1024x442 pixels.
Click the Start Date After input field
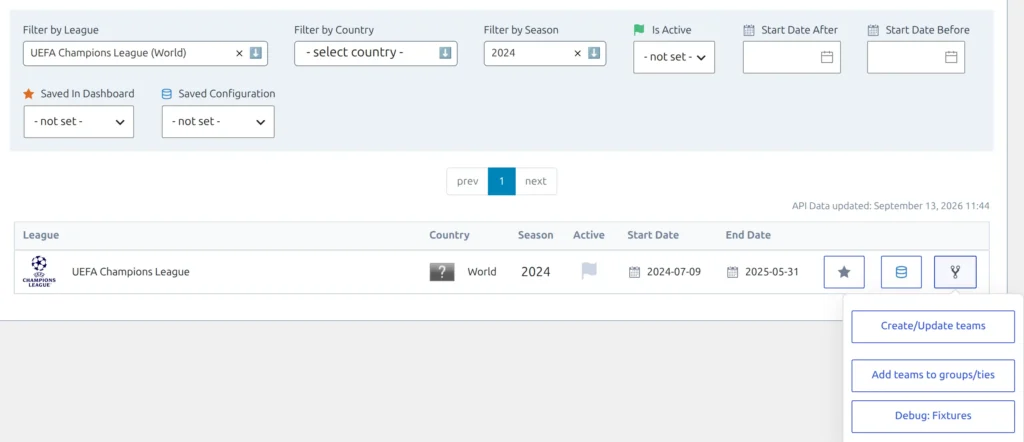point(792,57)
